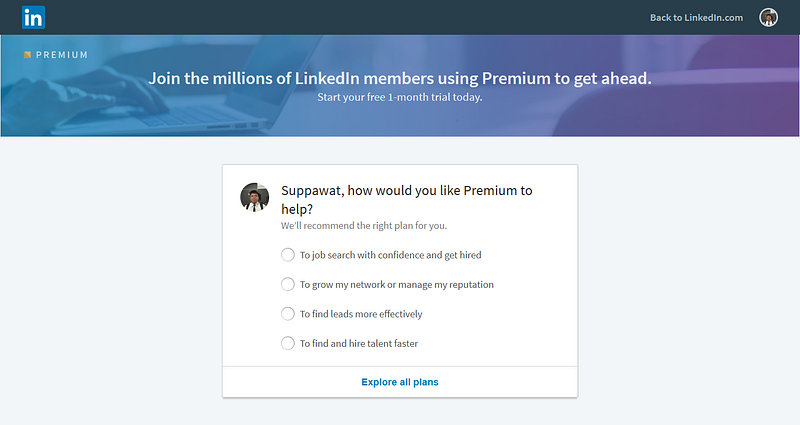Click the 'how would you like Premium to help' heading
Viewport: 800px width, 425px height.
pos(407,199)
